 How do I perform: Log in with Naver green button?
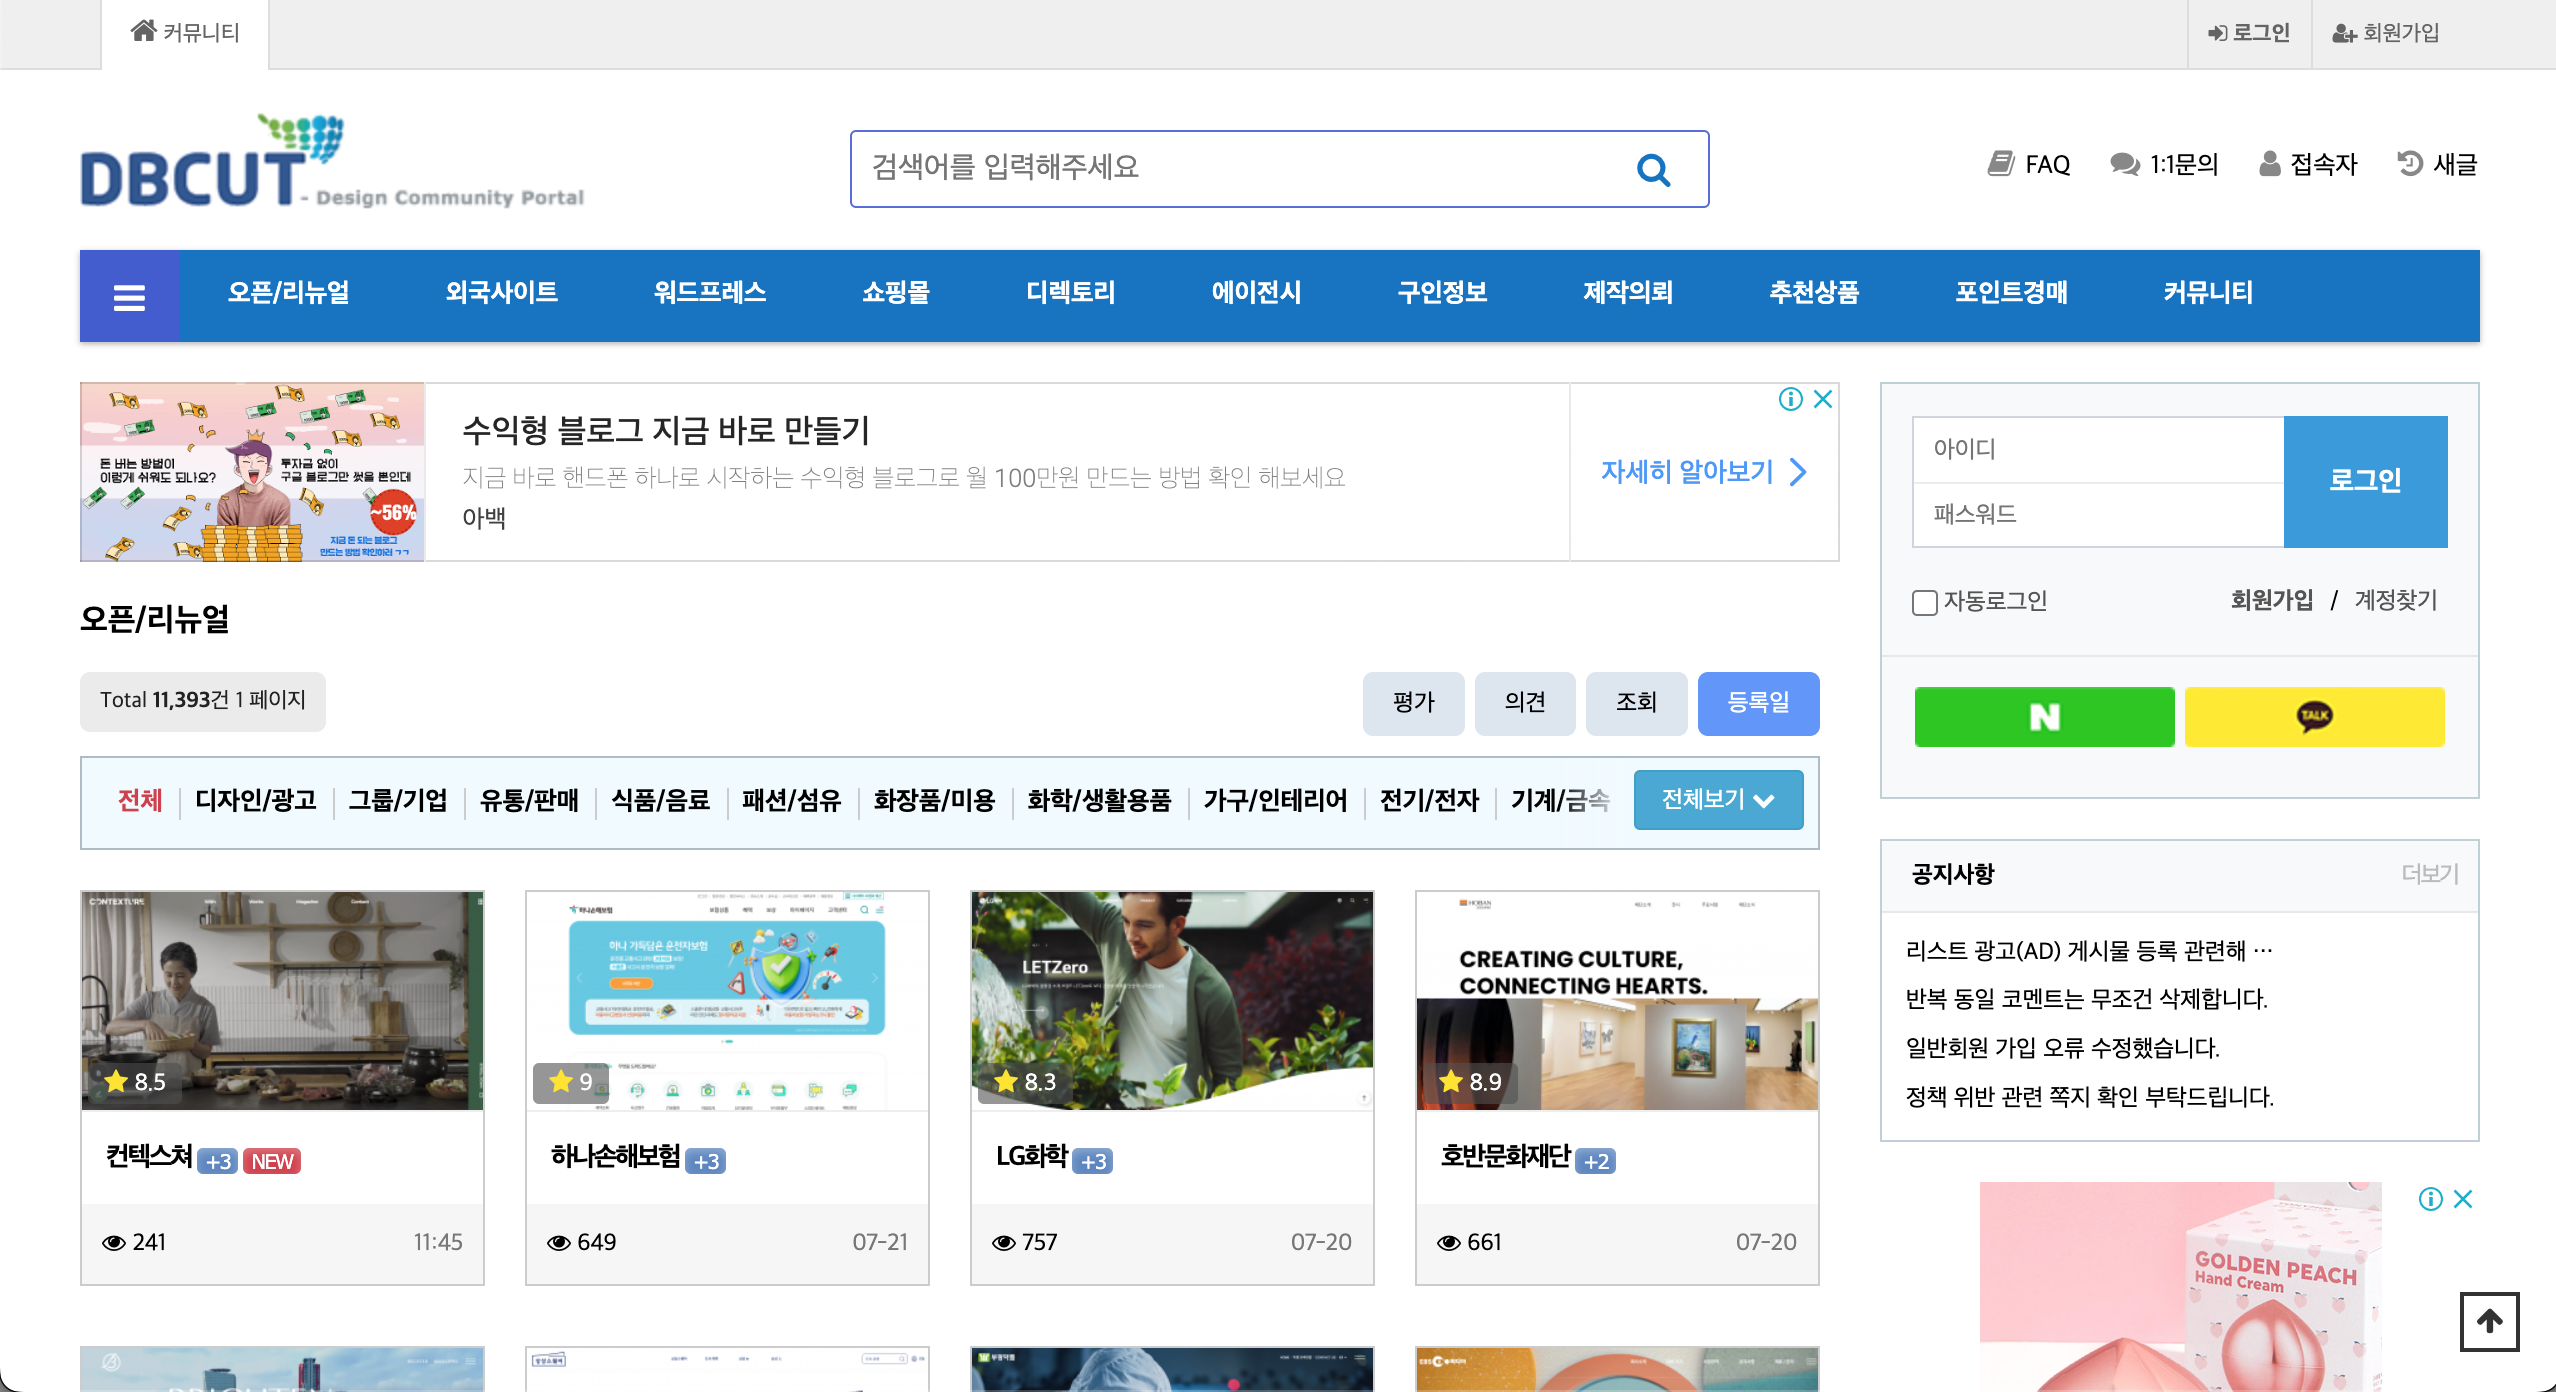pyautogui.click(x=2044, y=716)
